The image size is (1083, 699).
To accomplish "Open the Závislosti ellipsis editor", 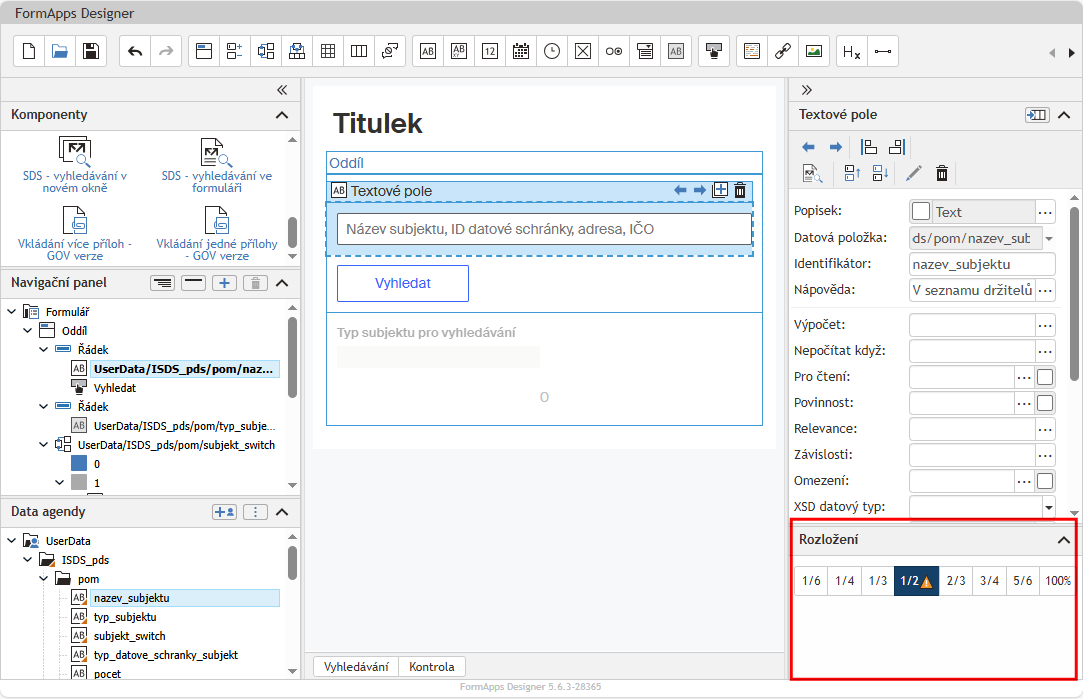I will [1045, 455].
